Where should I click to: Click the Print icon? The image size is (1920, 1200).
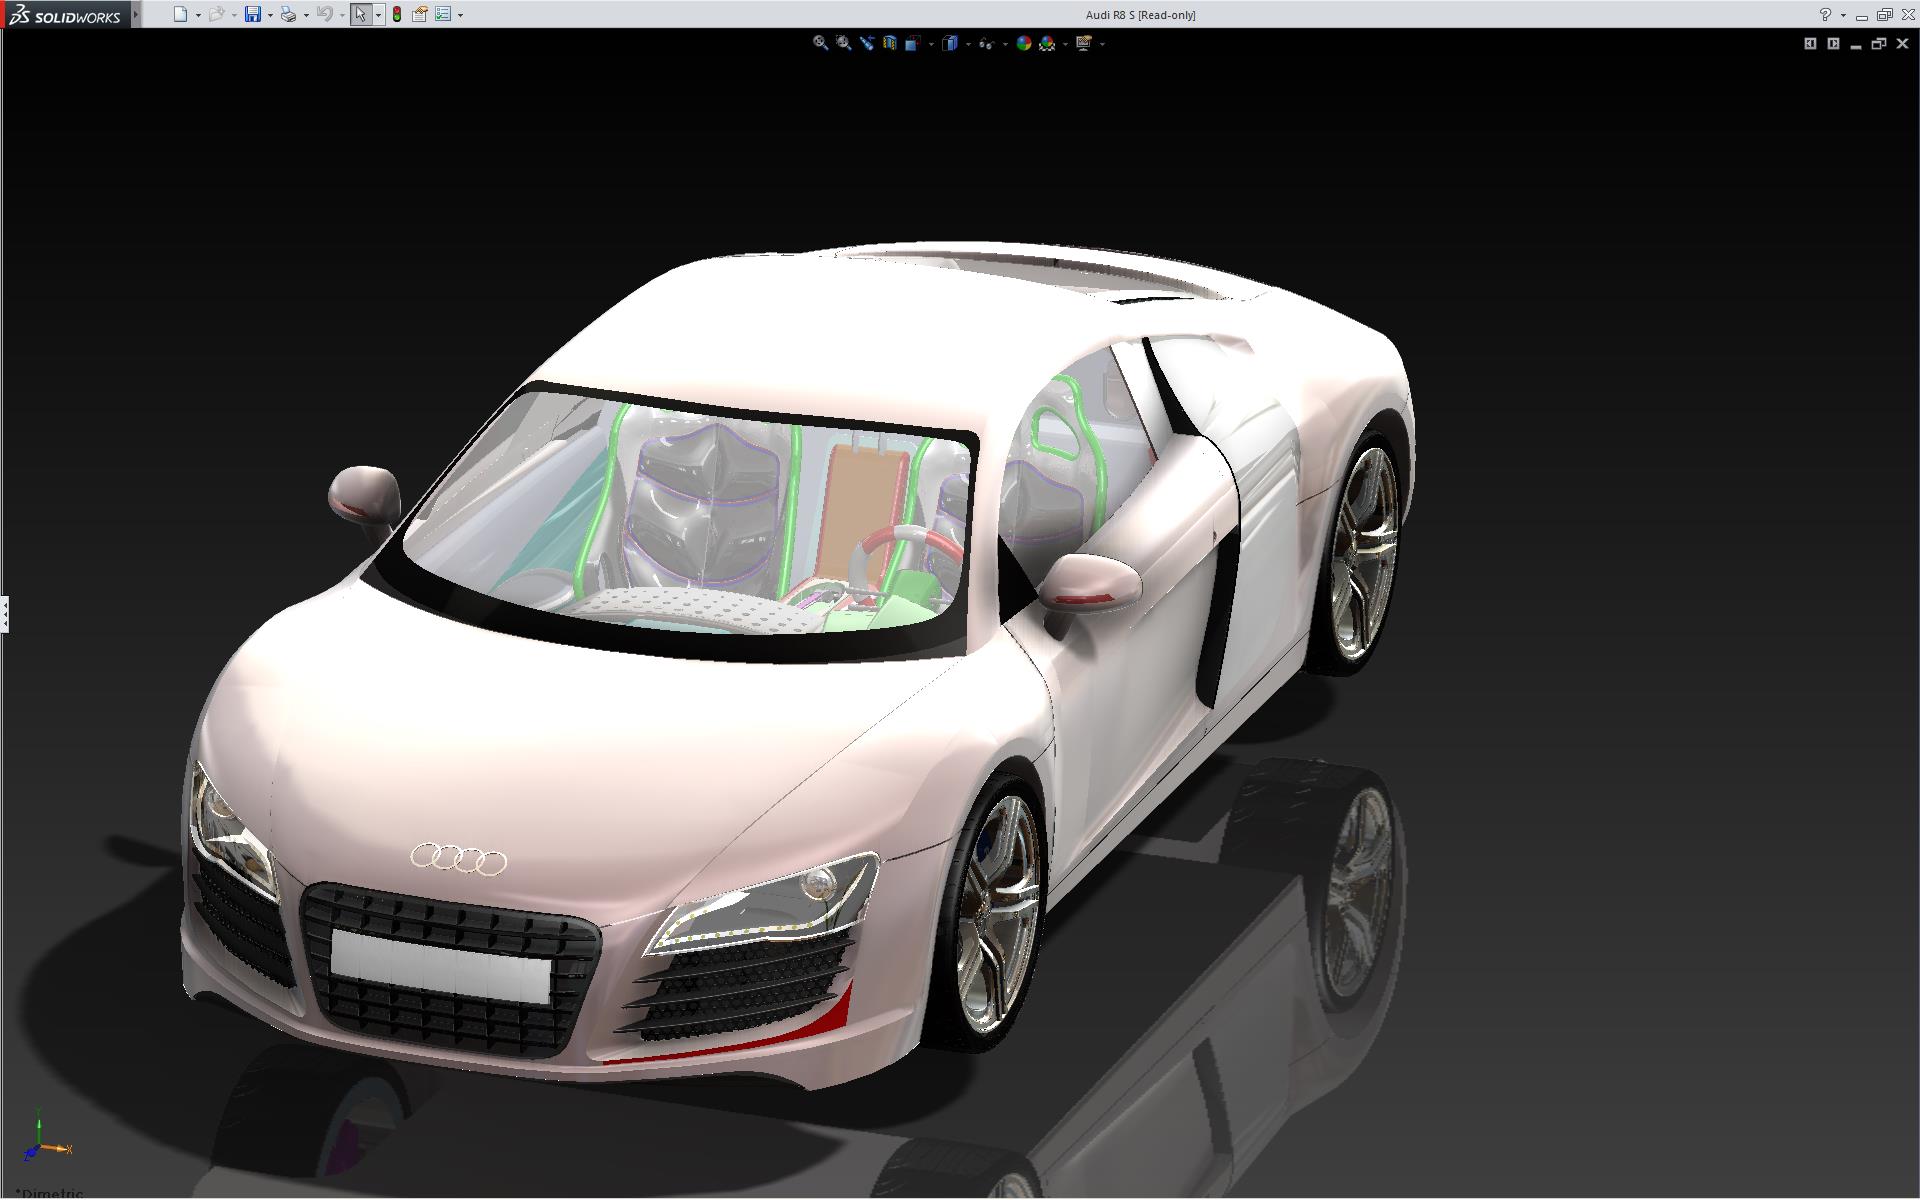[x=288, y=14]
